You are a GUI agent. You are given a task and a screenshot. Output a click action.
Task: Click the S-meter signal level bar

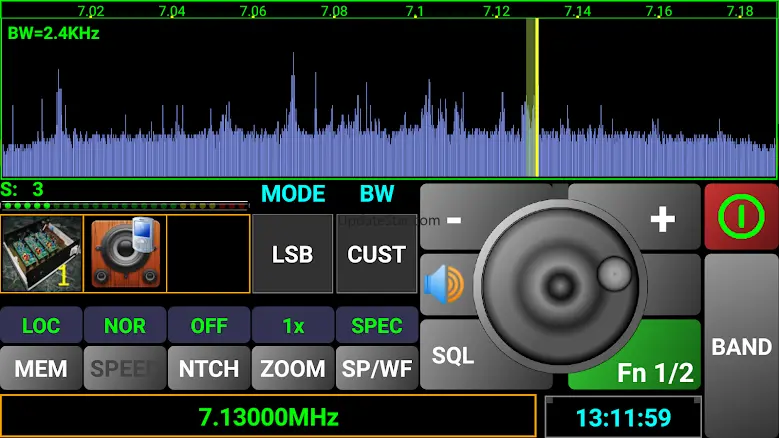point(124,206)
